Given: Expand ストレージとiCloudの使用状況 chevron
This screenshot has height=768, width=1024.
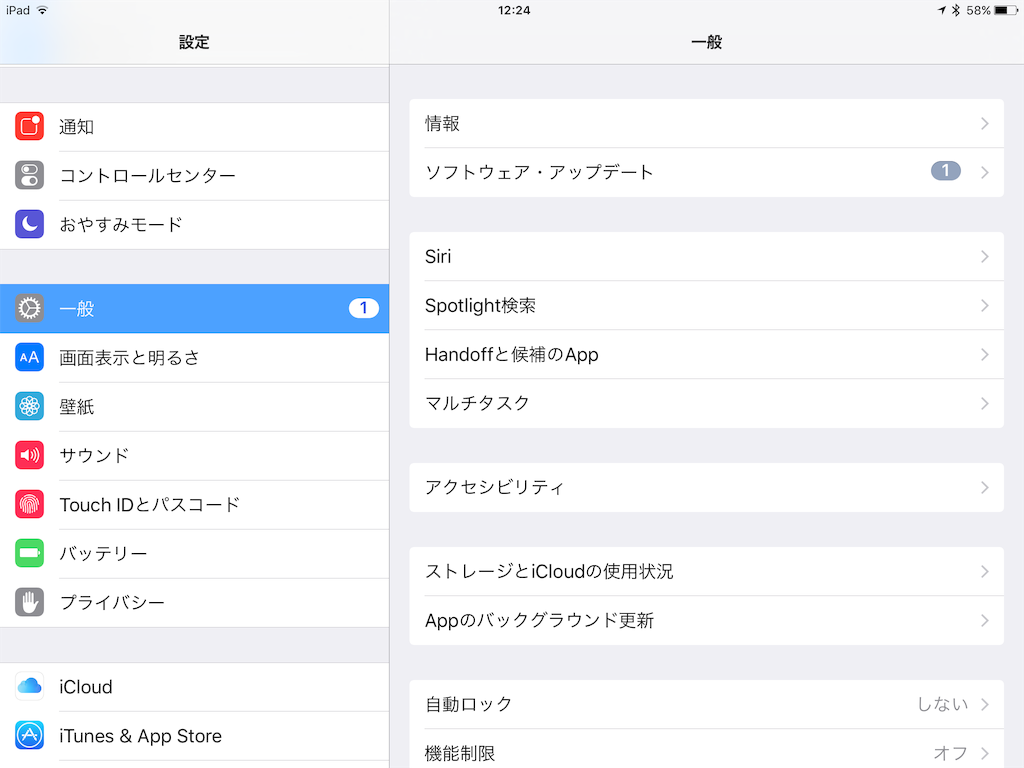Looking at the screenshot, I should click(985, 572).
